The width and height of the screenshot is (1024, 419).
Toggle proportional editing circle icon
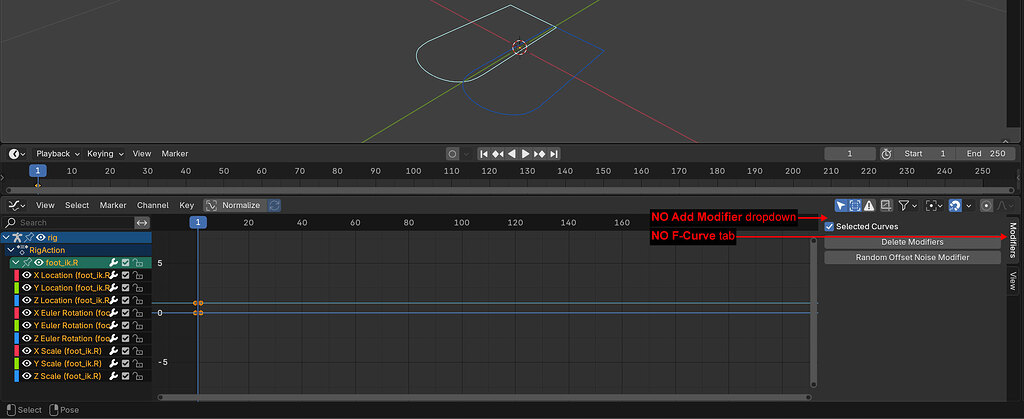coord(986,205)
